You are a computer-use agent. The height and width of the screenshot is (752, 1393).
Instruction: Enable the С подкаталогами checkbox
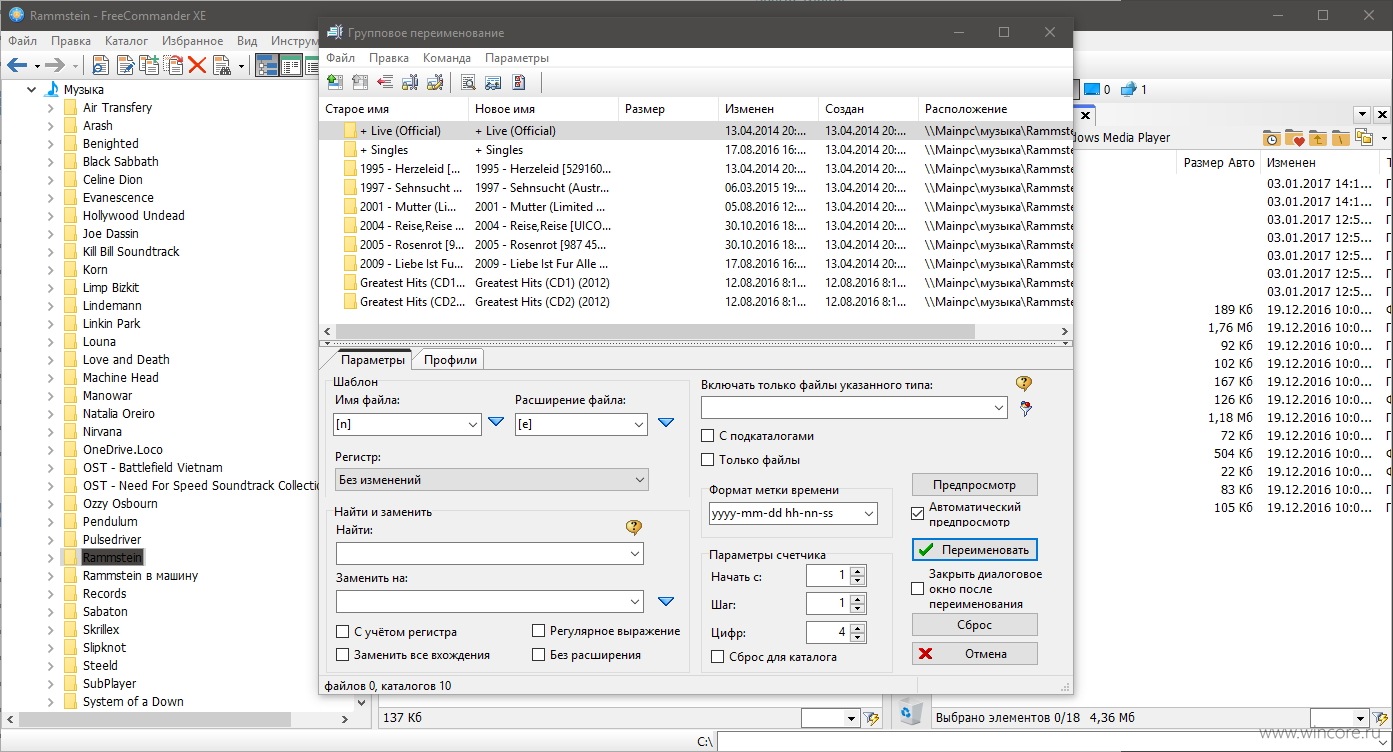pyautogui.click(x=708, y=436)
